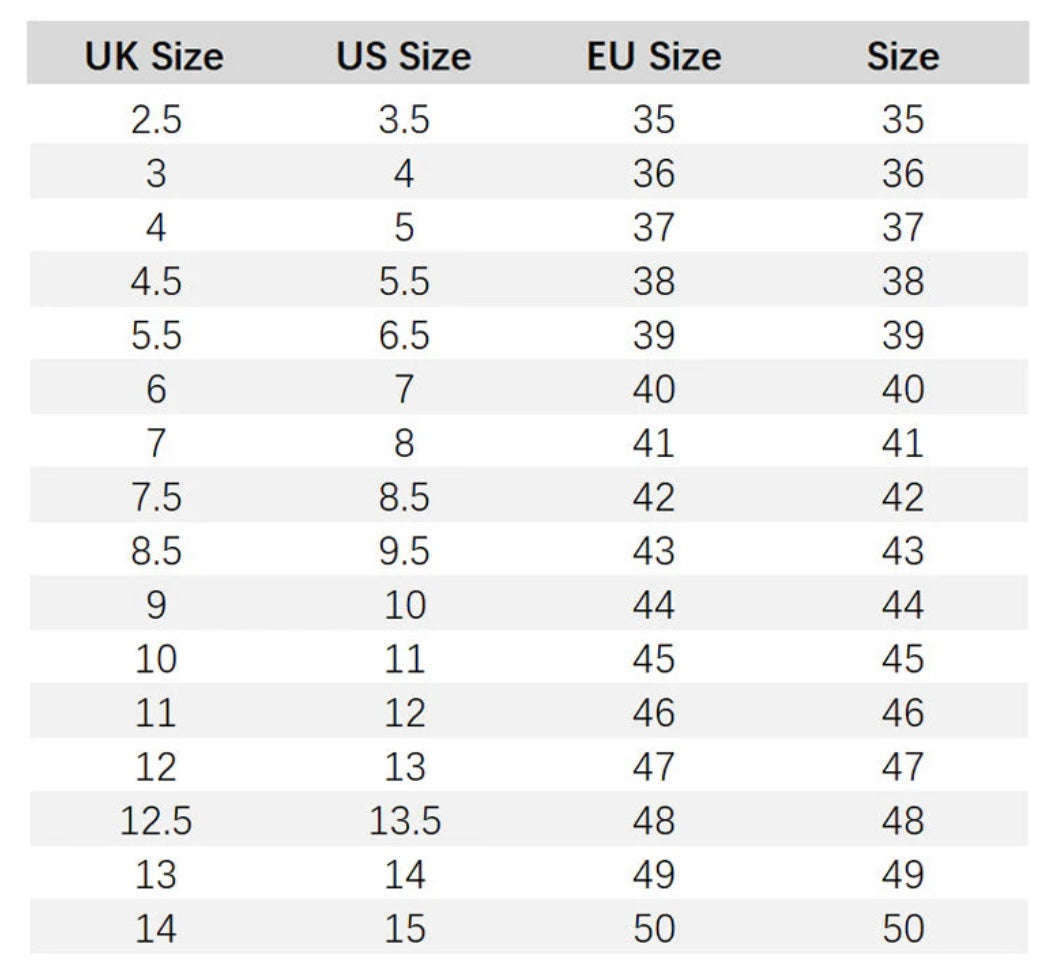Click the EU Size column header
The width and height of the screenshot is (1042, 979).
[x=653, y=56]
